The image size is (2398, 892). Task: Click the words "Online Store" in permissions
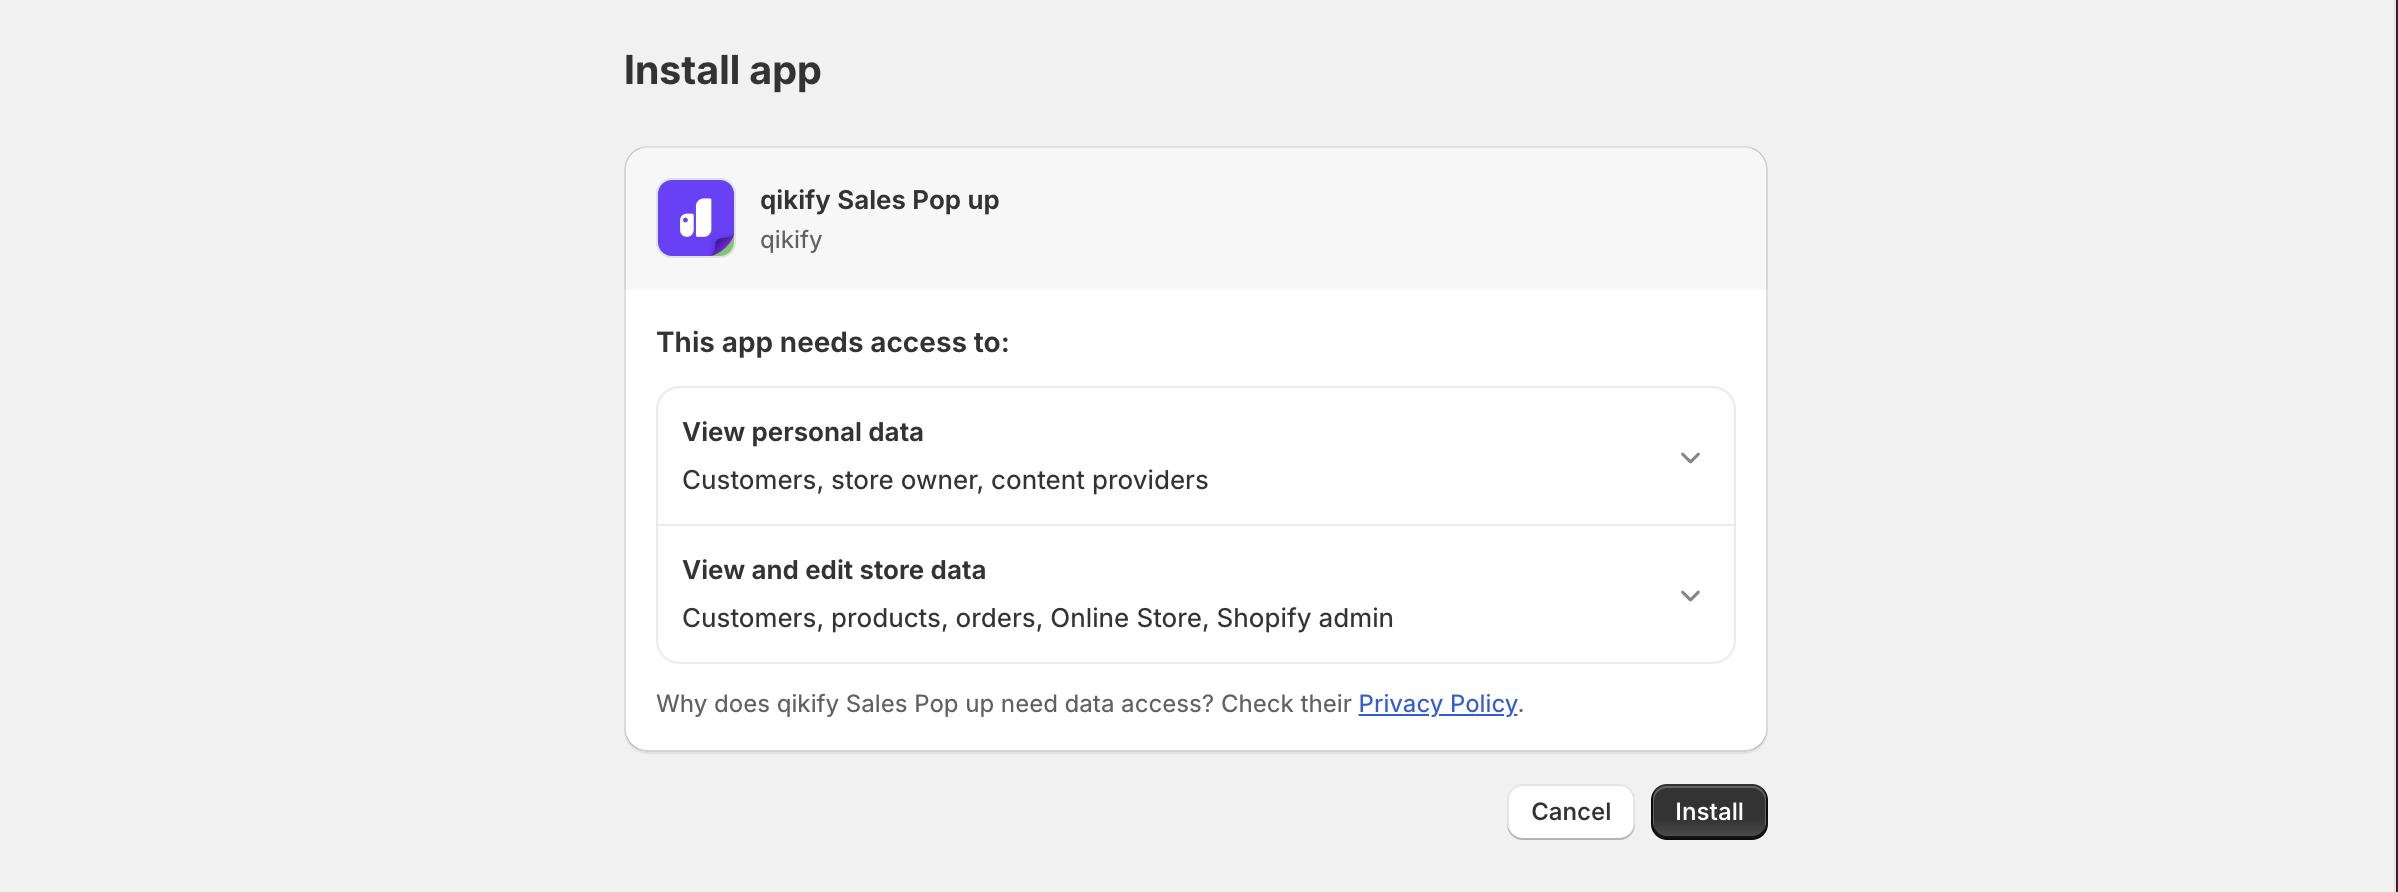pos(1125,619)
